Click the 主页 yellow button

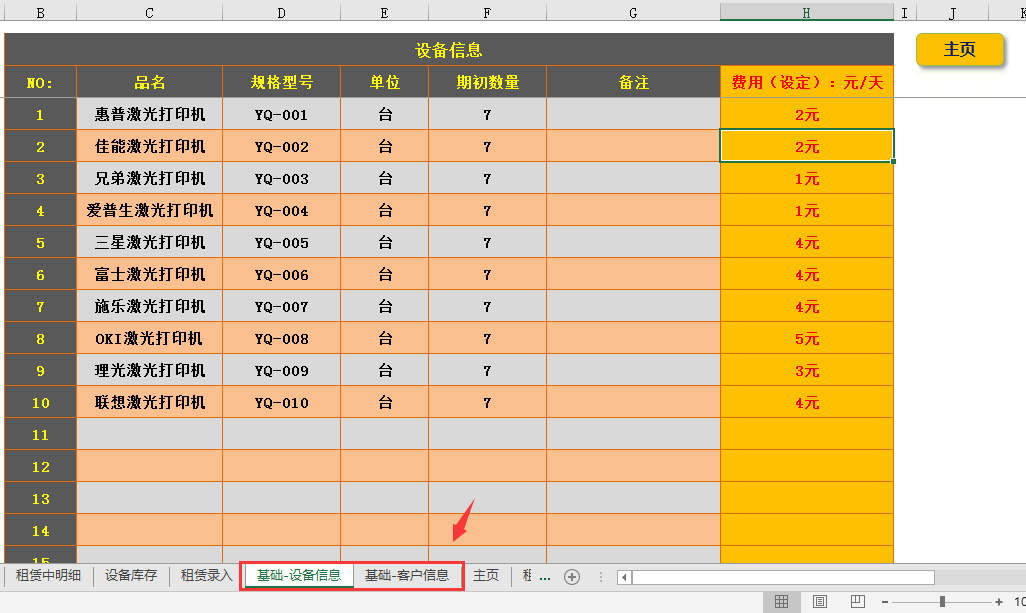[959, 50]
